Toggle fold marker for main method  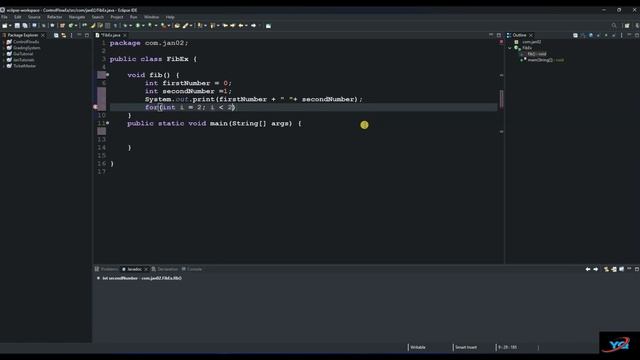(x=108, y=123)
